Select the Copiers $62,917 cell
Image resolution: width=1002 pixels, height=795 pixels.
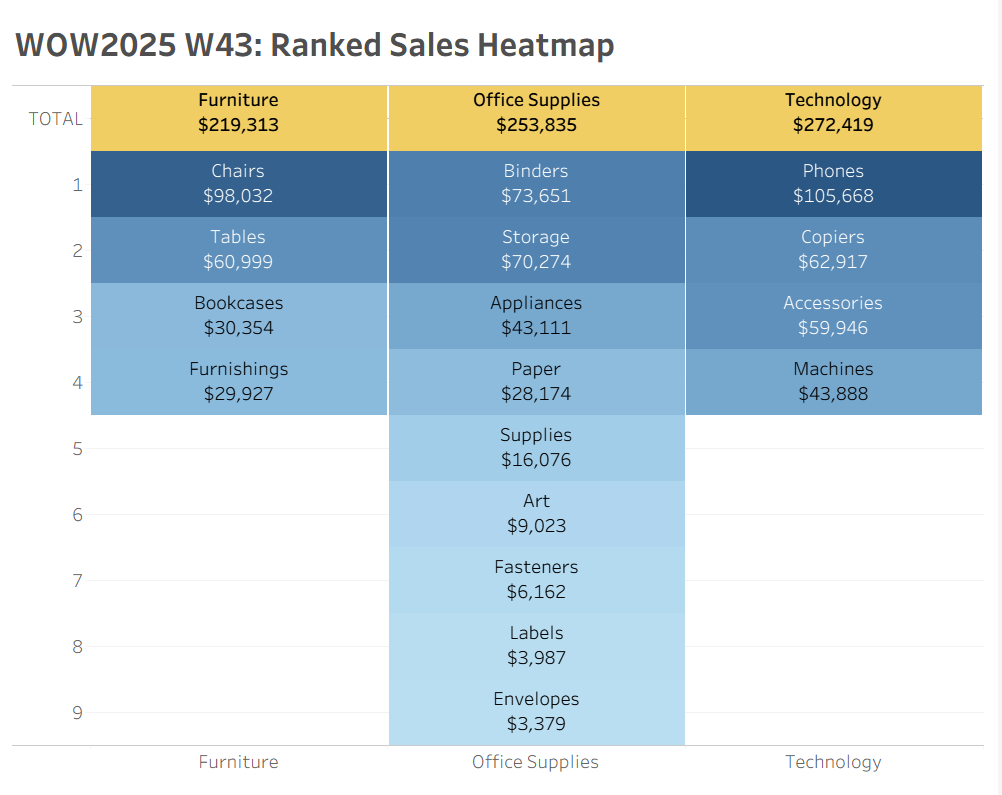pyautogui.click(x=833, y=250)
